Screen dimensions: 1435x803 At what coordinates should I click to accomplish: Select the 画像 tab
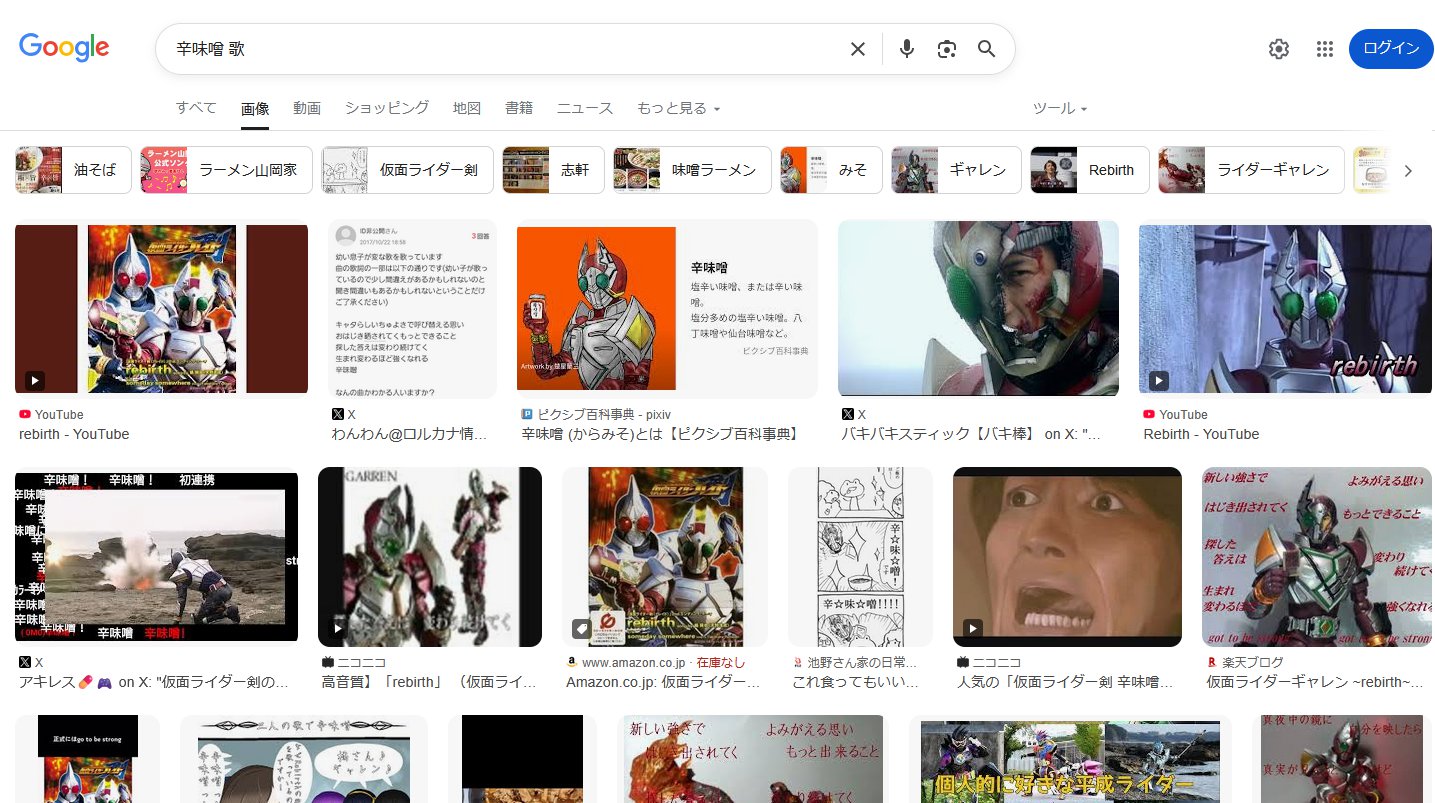click(255, 109)
